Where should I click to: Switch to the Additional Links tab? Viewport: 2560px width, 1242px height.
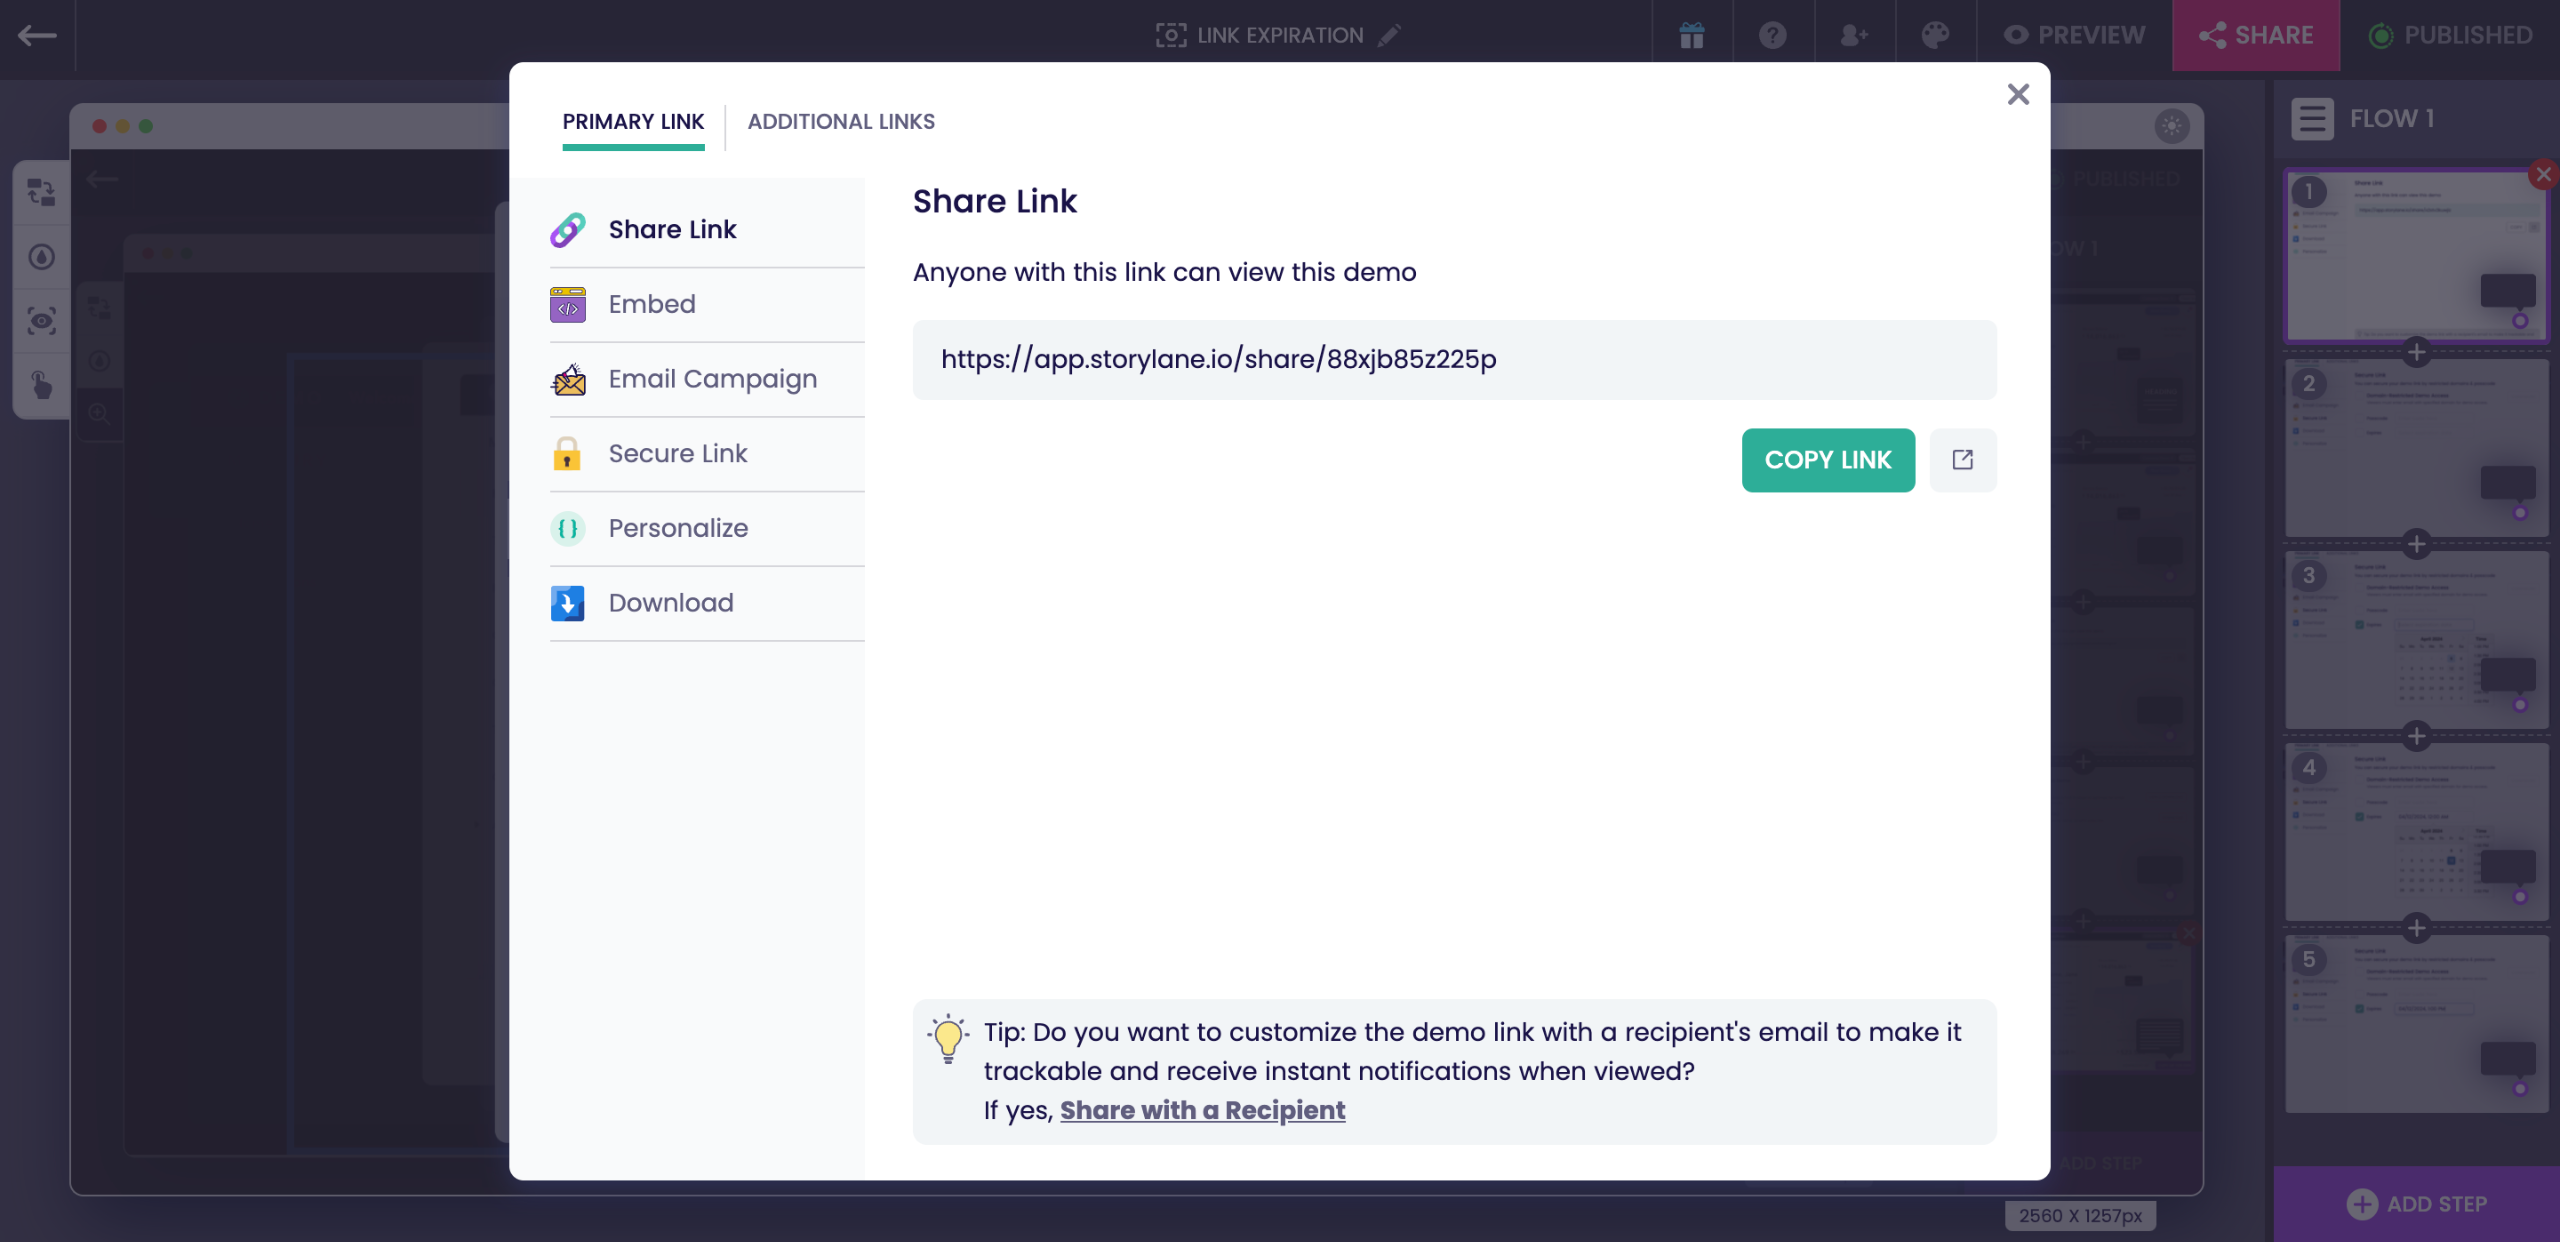pos(841,122)
